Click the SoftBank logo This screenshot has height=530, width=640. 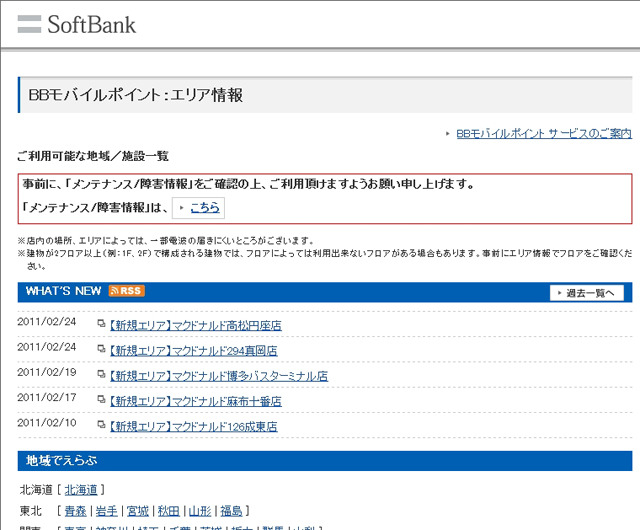[77, 24]
